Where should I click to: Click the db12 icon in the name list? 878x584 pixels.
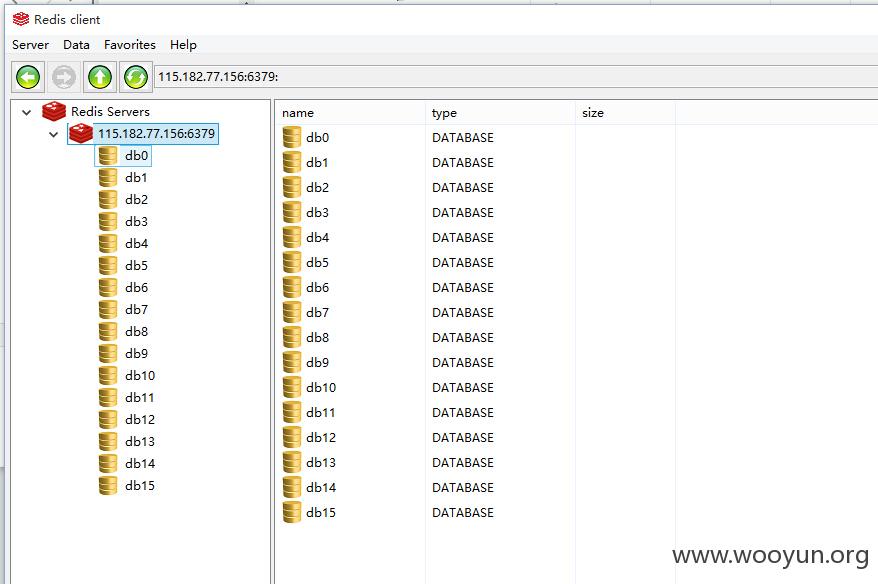(292, 437)
